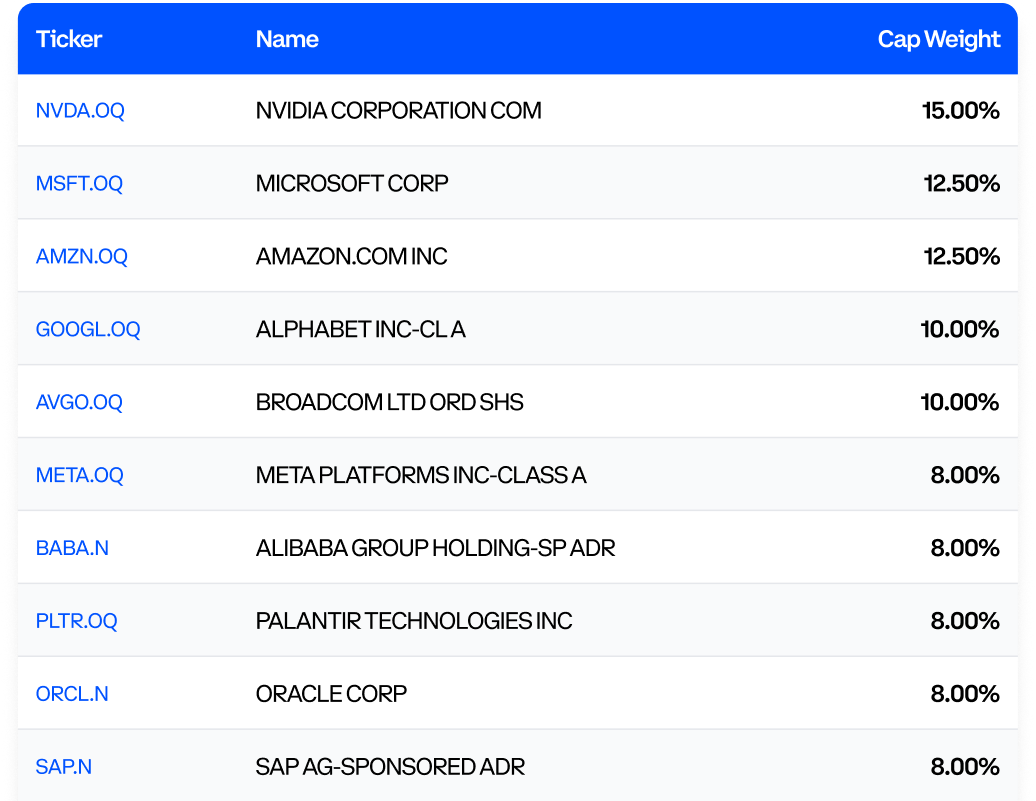Select the BROADCOM LTD ORD SHS name cell
The height and width of the screenshot is (801, 1036).
click(390, 402)
